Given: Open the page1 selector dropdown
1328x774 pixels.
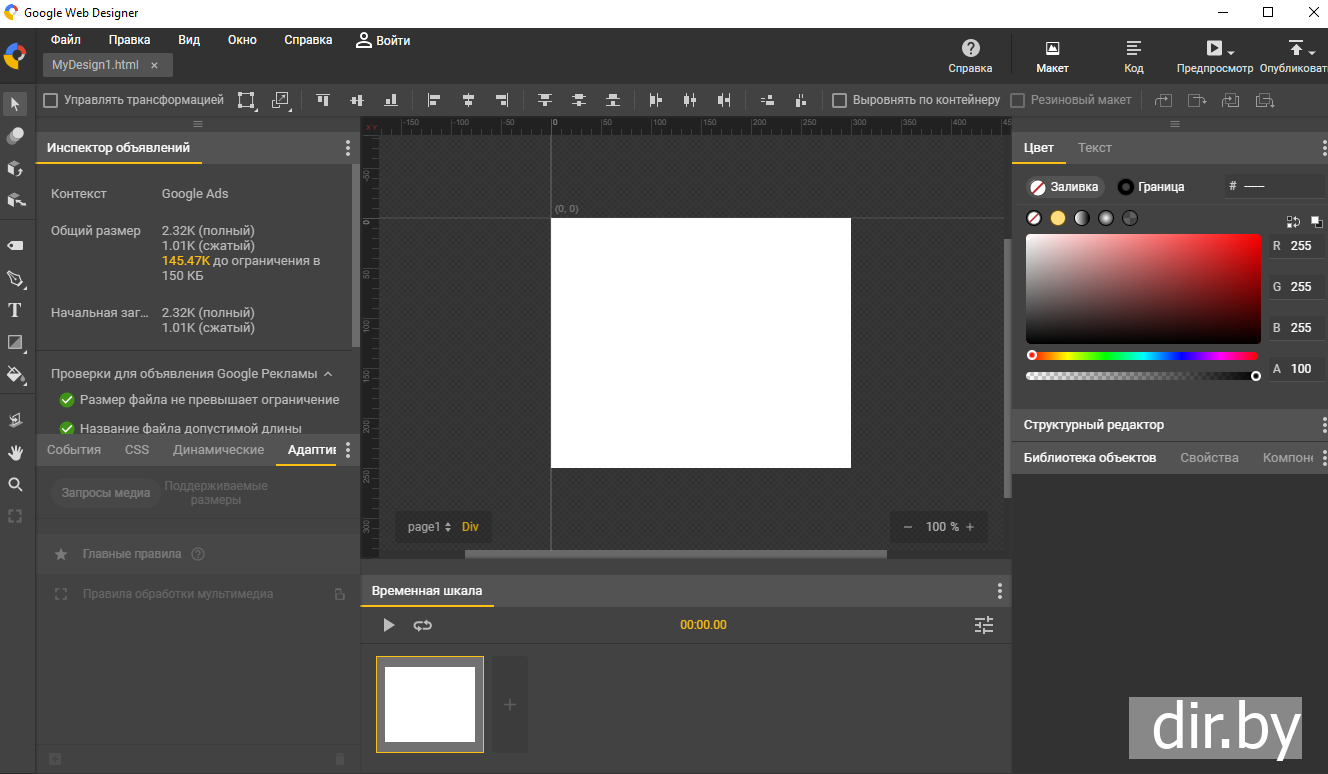Looking at the screenshot, I should (x=429, y=527).
